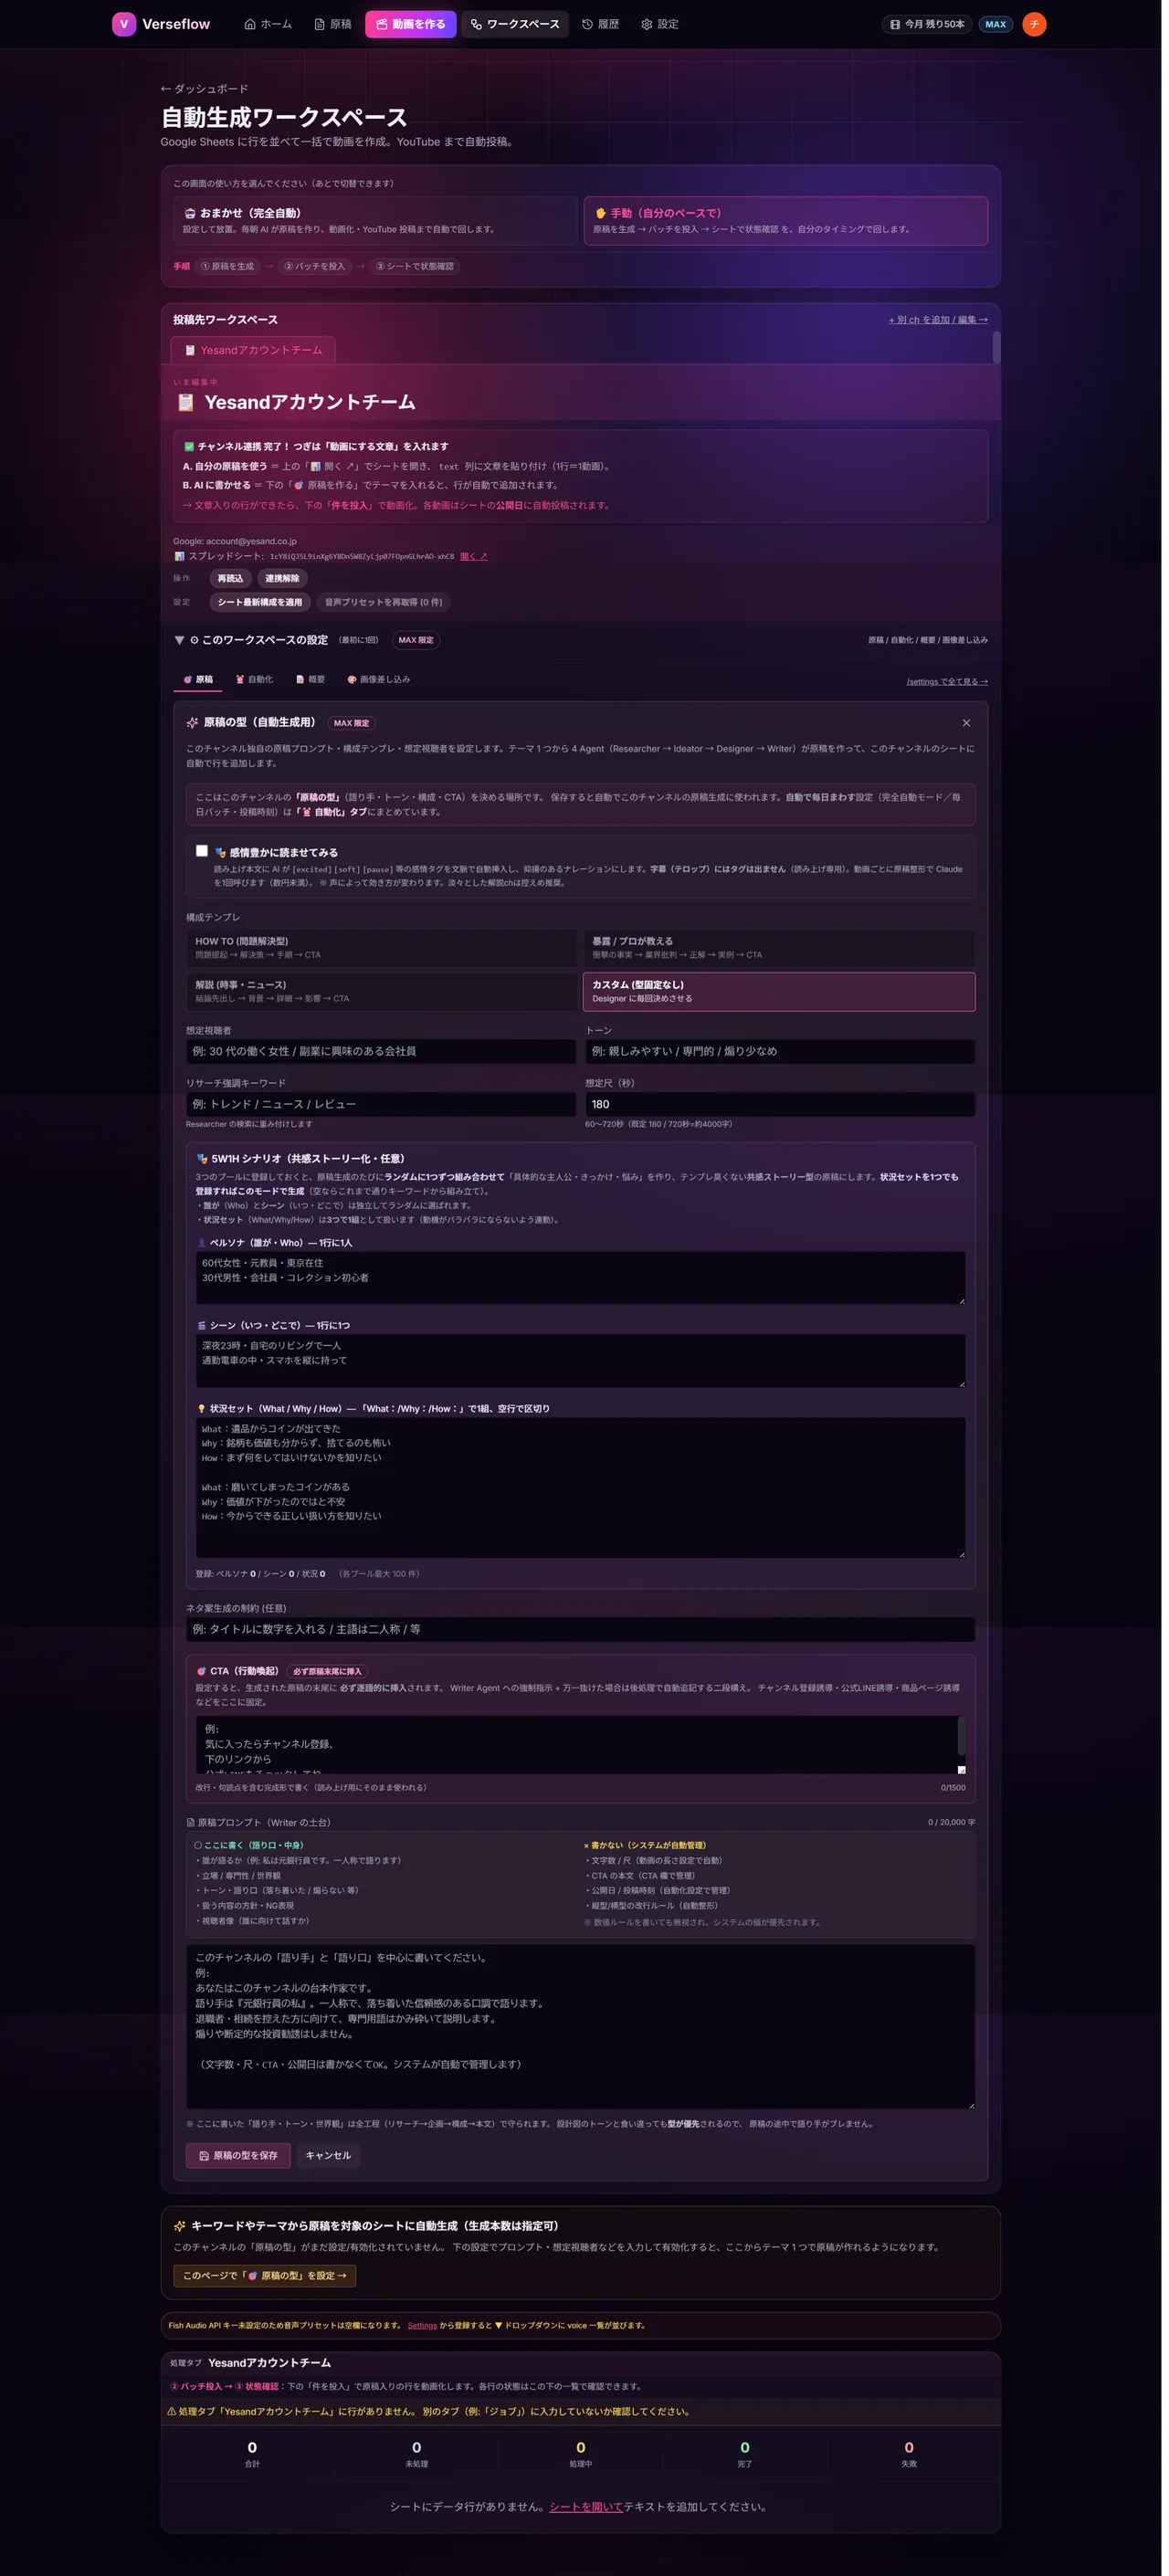Click the MAX plan badge
Viewport: 1169px width, 2576px height.
995,24
